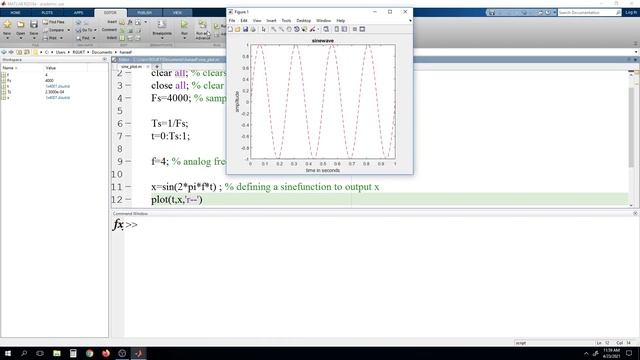Screen dimensions: 640x360
Task: Open the Desktop menu in the Figure 1 window
Action: click(303, 20)
